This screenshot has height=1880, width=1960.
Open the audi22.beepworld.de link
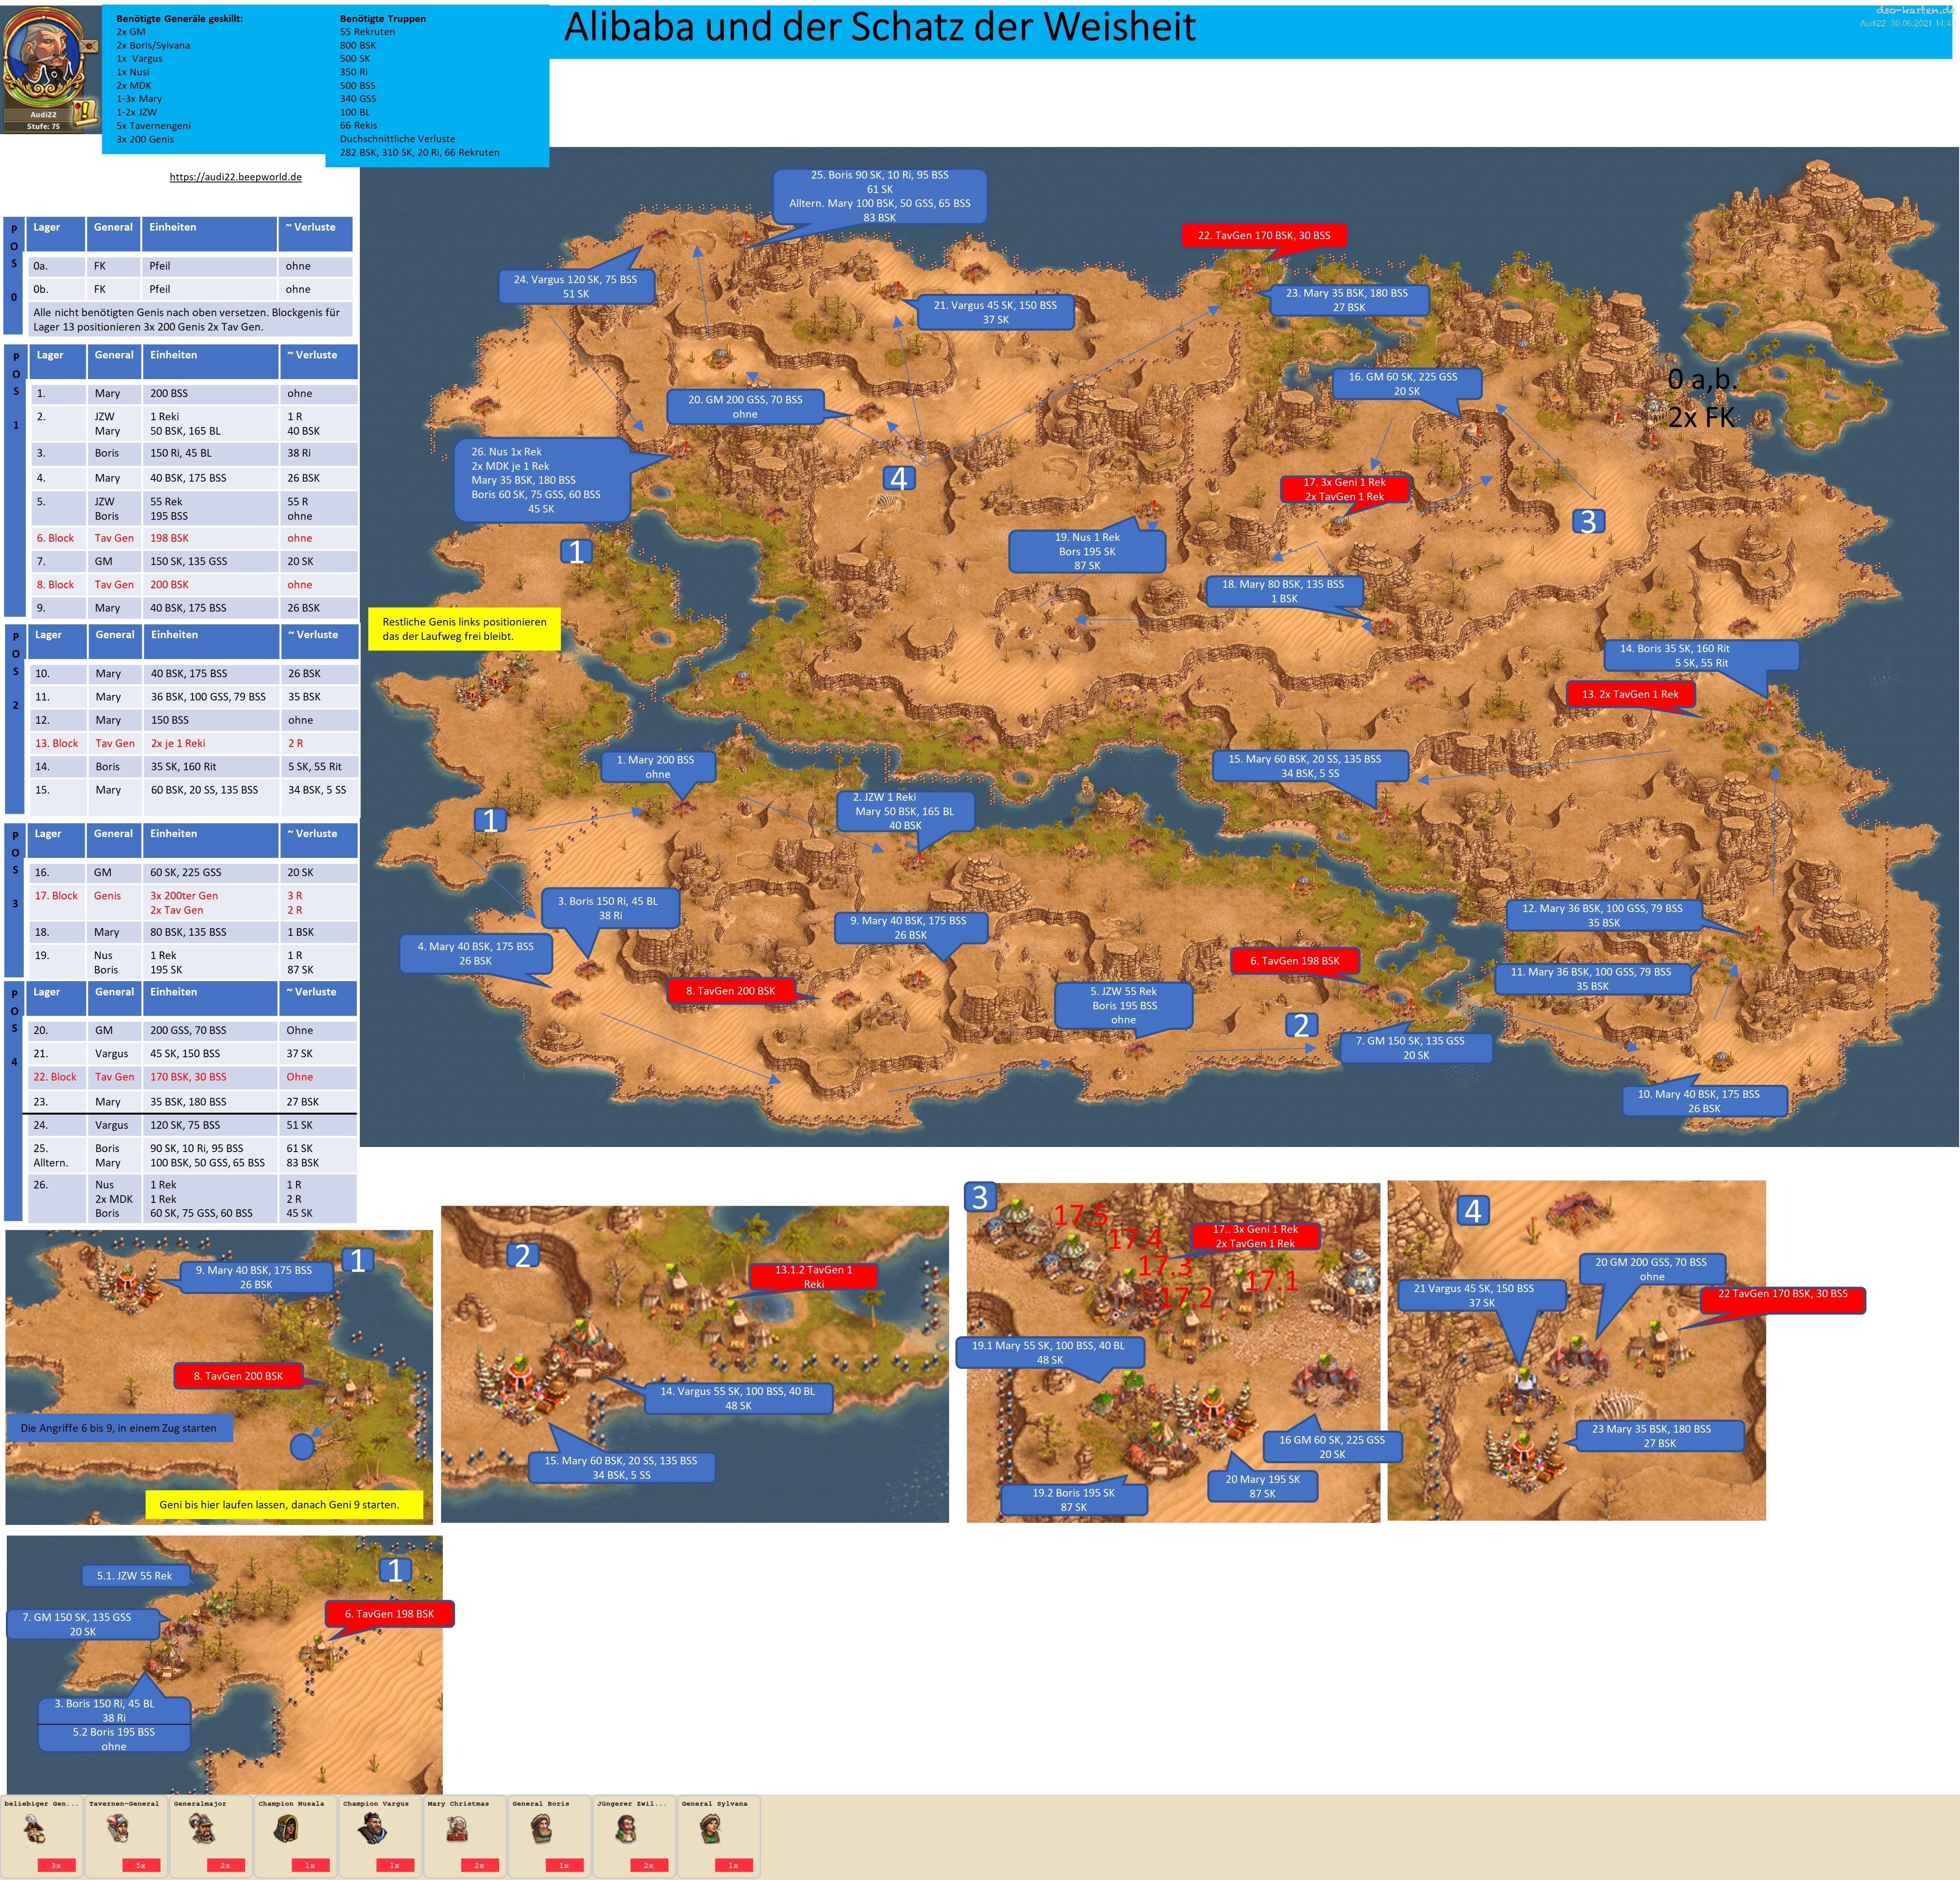[235, 177]
